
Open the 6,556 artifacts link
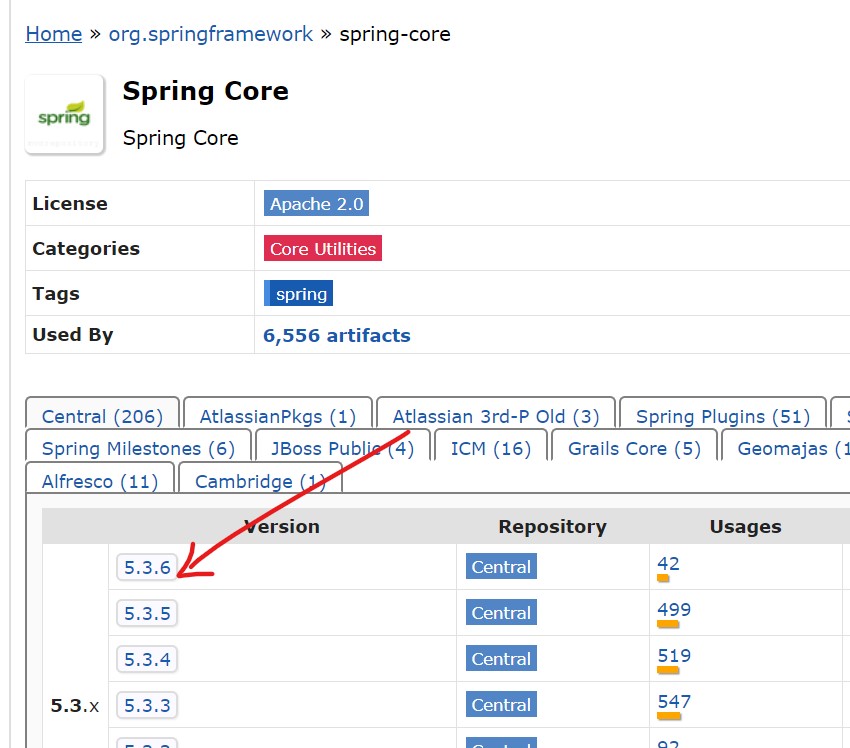[337, 336]
